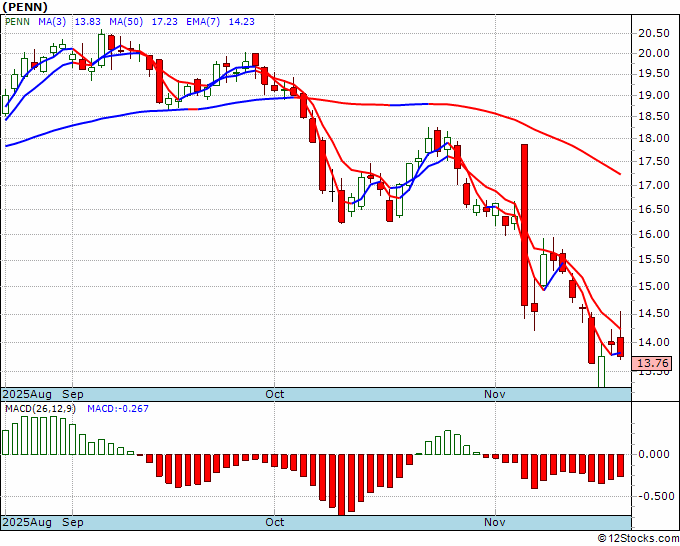Click Nov on price chart date axis
The image size is (680, 546).
coord(495,394)
